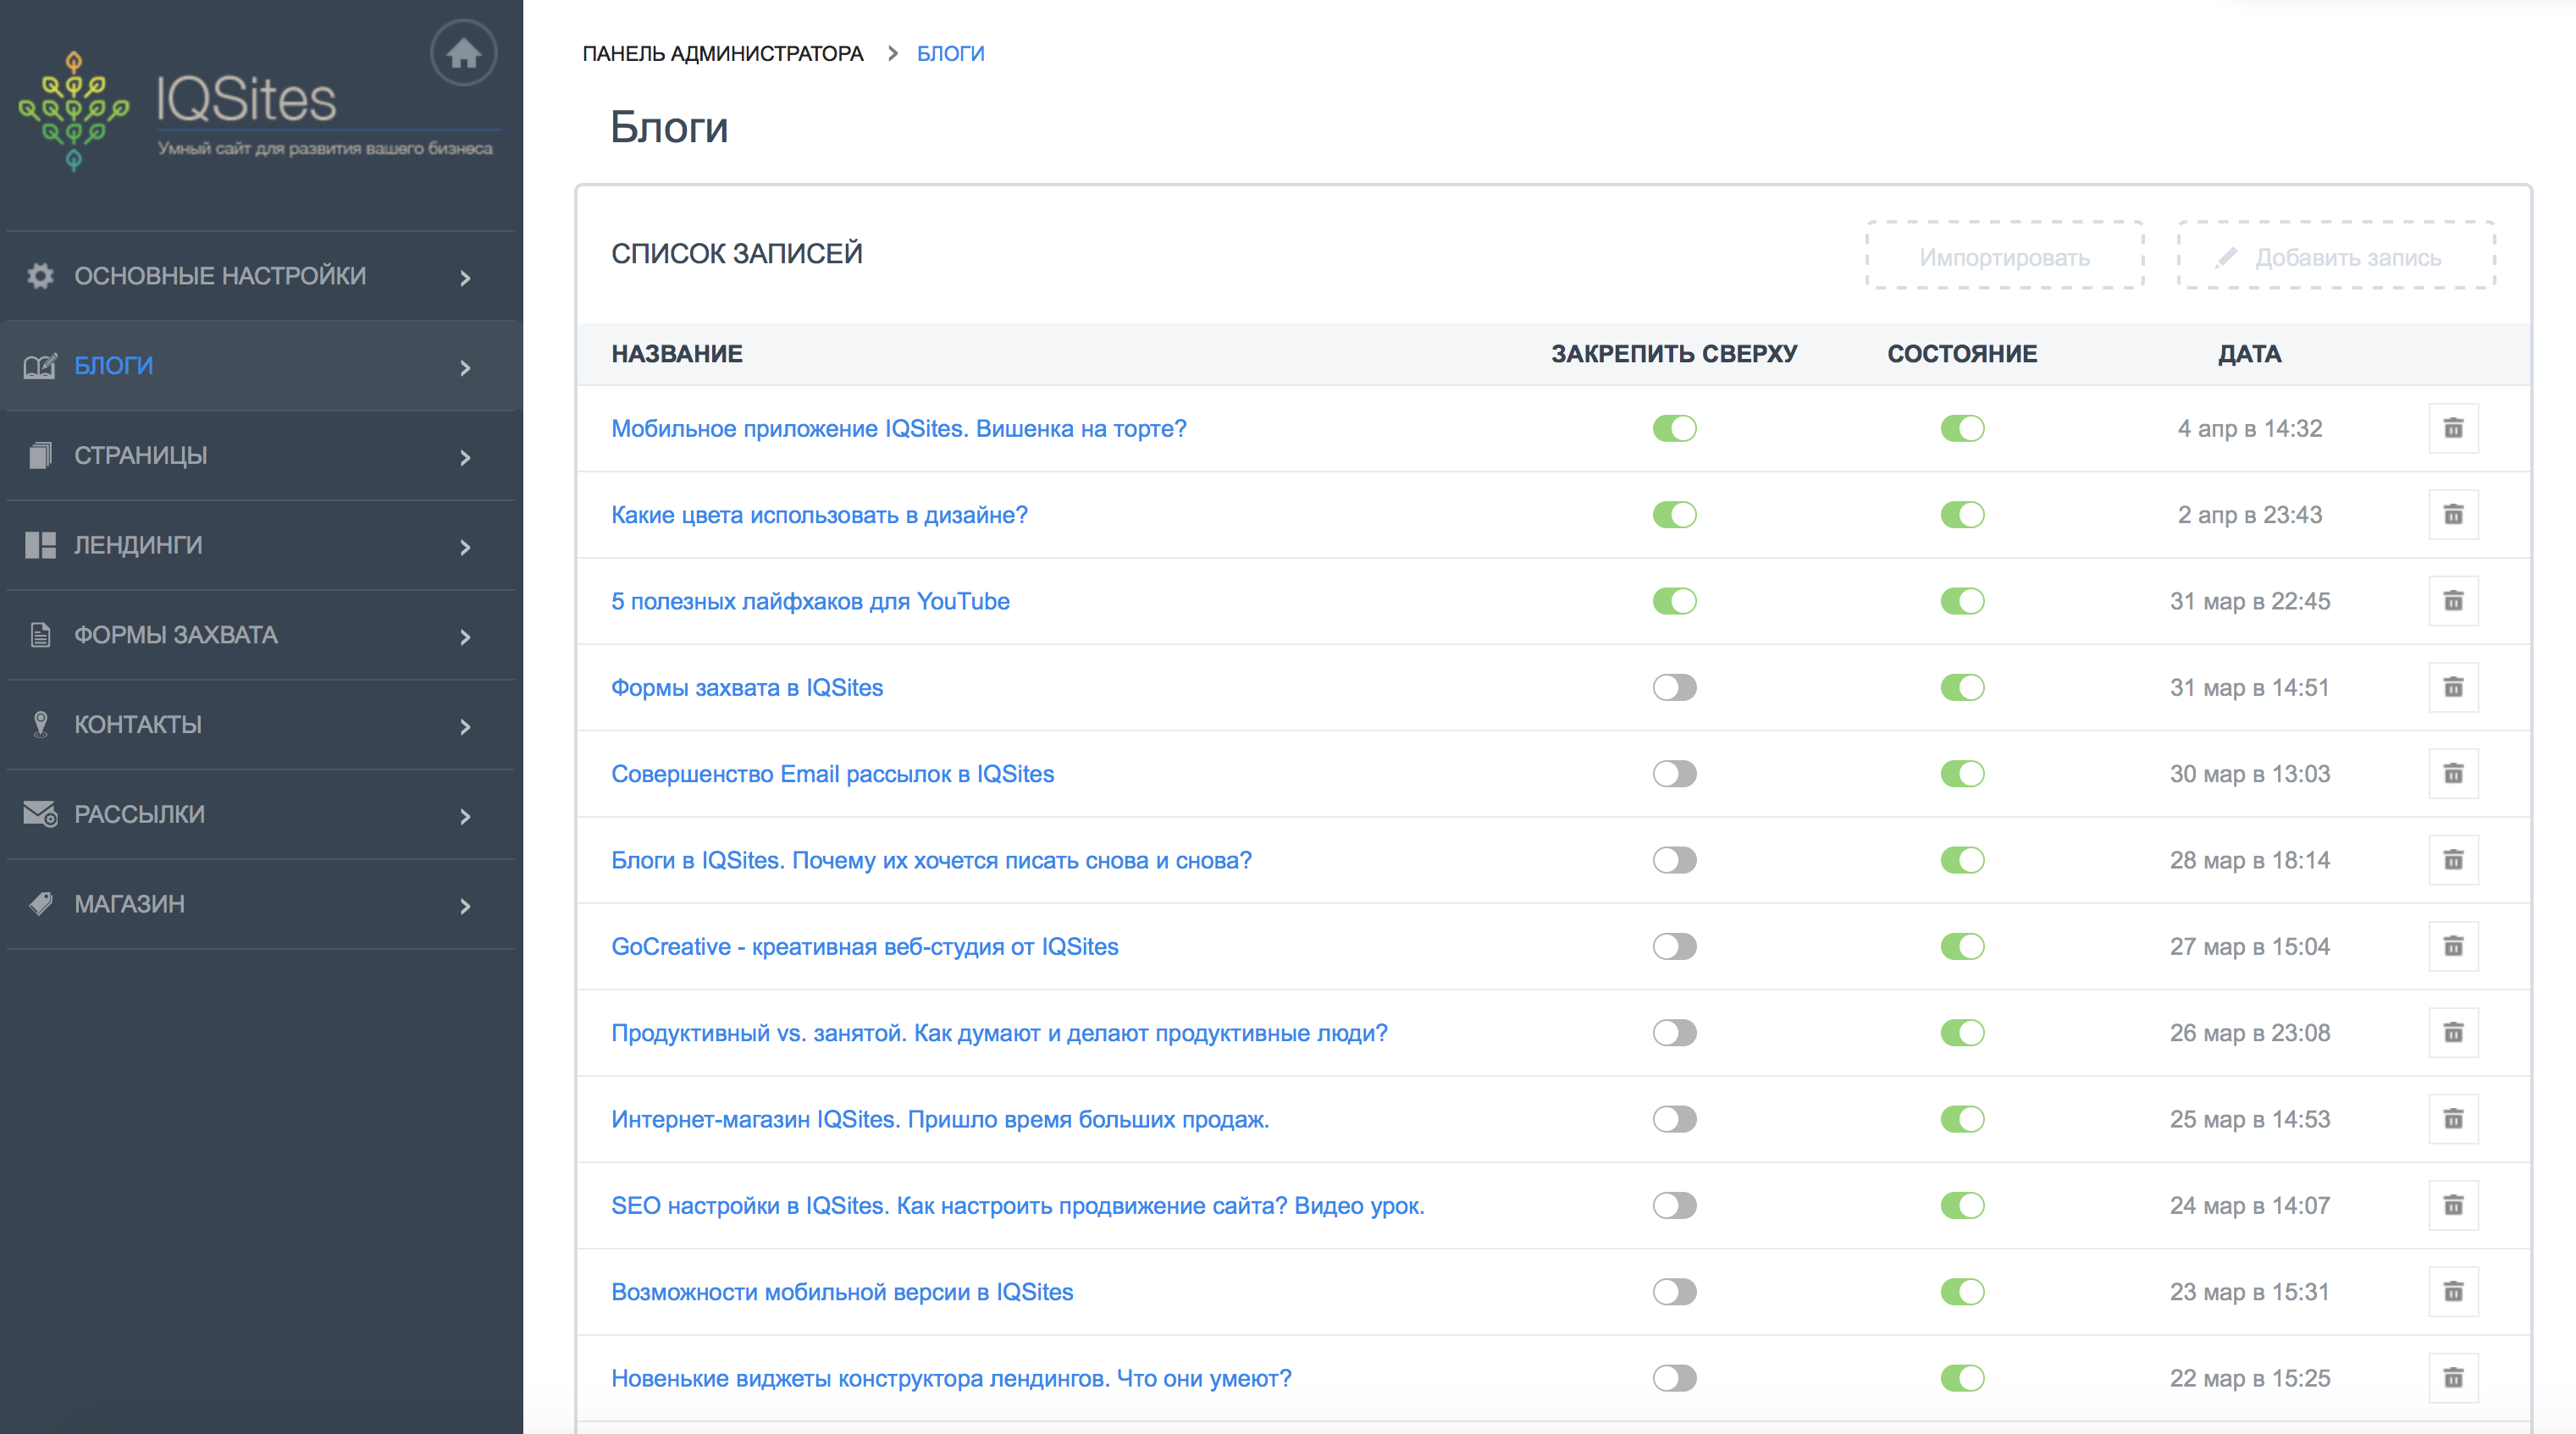2576x1434 pixels.
Task: Unpin the Какие цвета использовать в дизайне post
Action: tap(1674, 515)
